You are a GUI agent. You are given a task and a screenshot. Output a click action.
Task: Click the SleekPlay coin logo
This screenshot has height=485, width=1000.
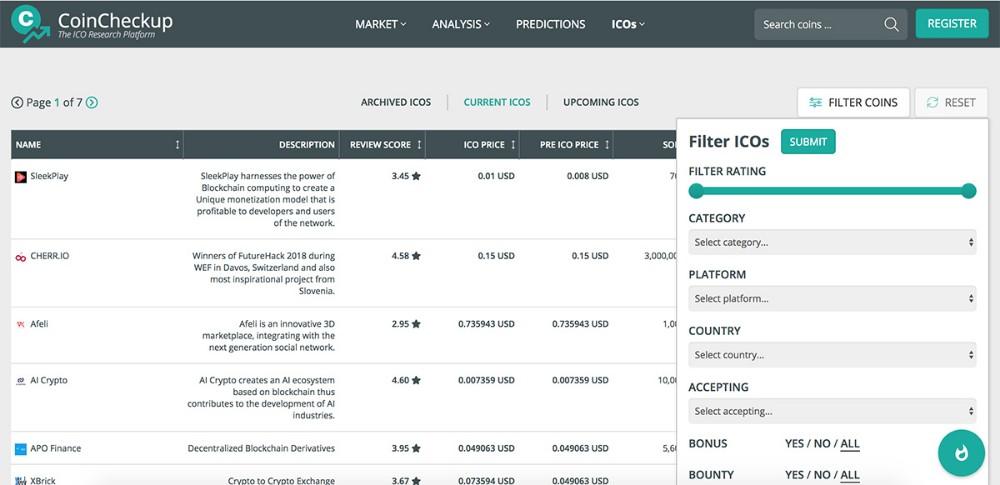[x=20, y=177]
